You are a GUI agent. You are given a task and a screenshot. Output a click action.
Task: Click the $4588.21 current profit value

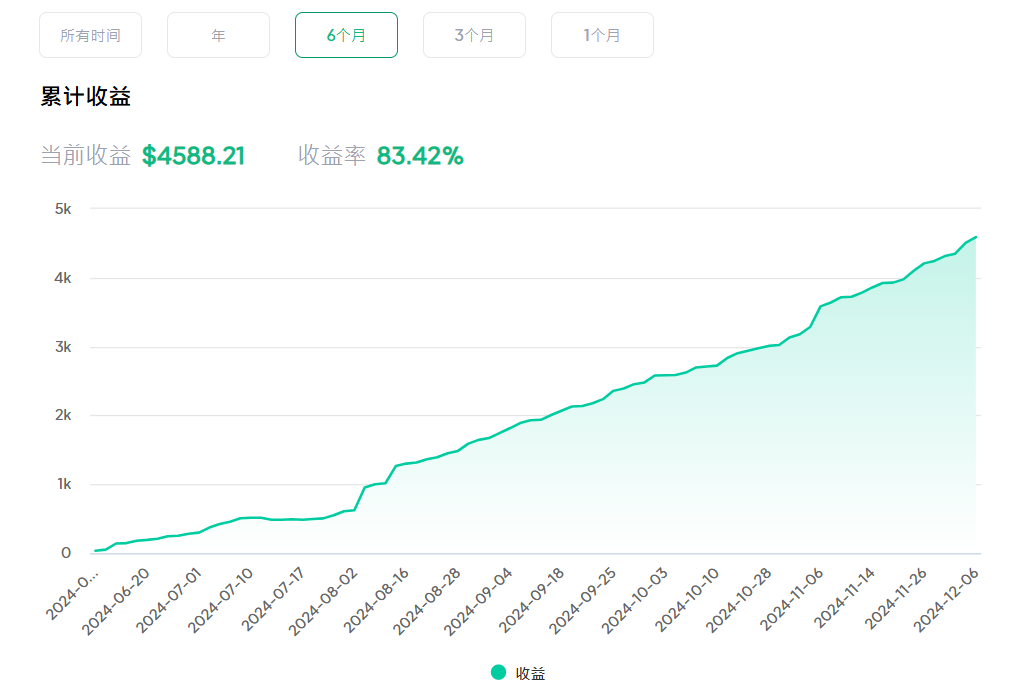(193, 156)
